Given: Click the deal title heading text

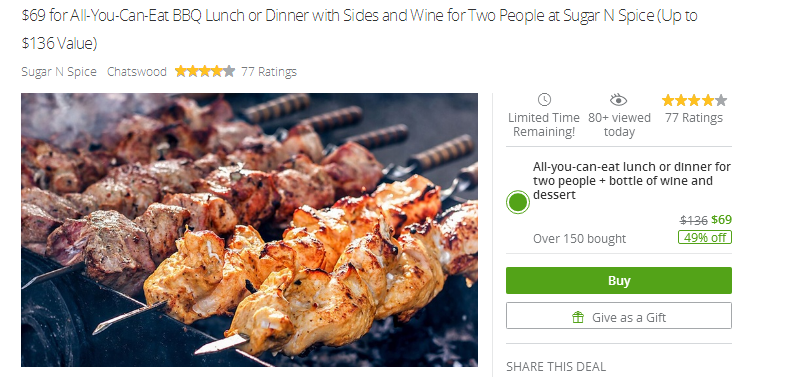Looking at the screenshot, I should 359,30.
